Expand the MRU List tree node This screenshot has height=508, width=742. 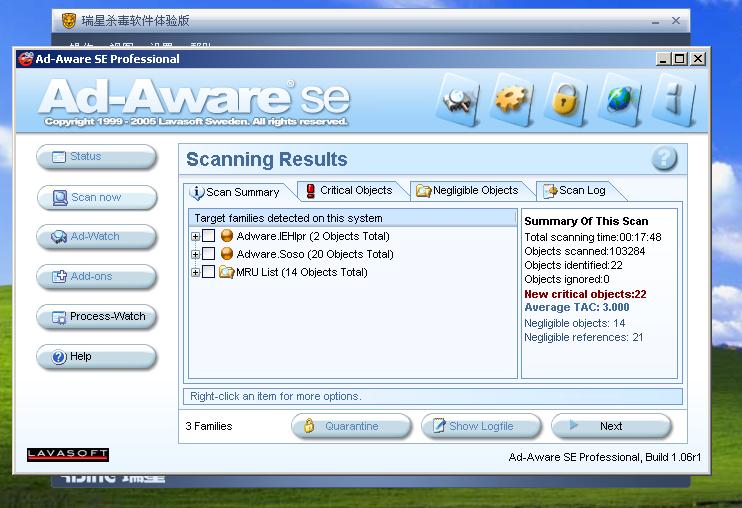[x=195, y=272]
